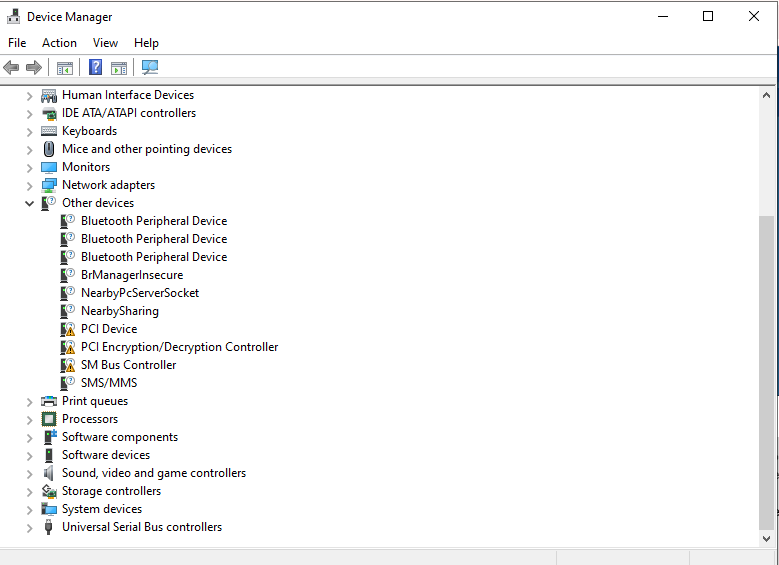Expand Human Interface Devices node
The image size is (779, 565).
pyautogui.click(x=29, y=96)
